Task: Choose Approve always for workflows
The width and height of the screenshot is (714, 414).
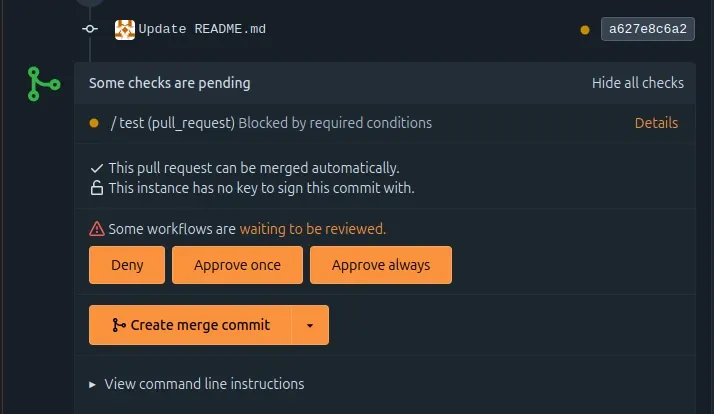Action: tap(380, 265)
